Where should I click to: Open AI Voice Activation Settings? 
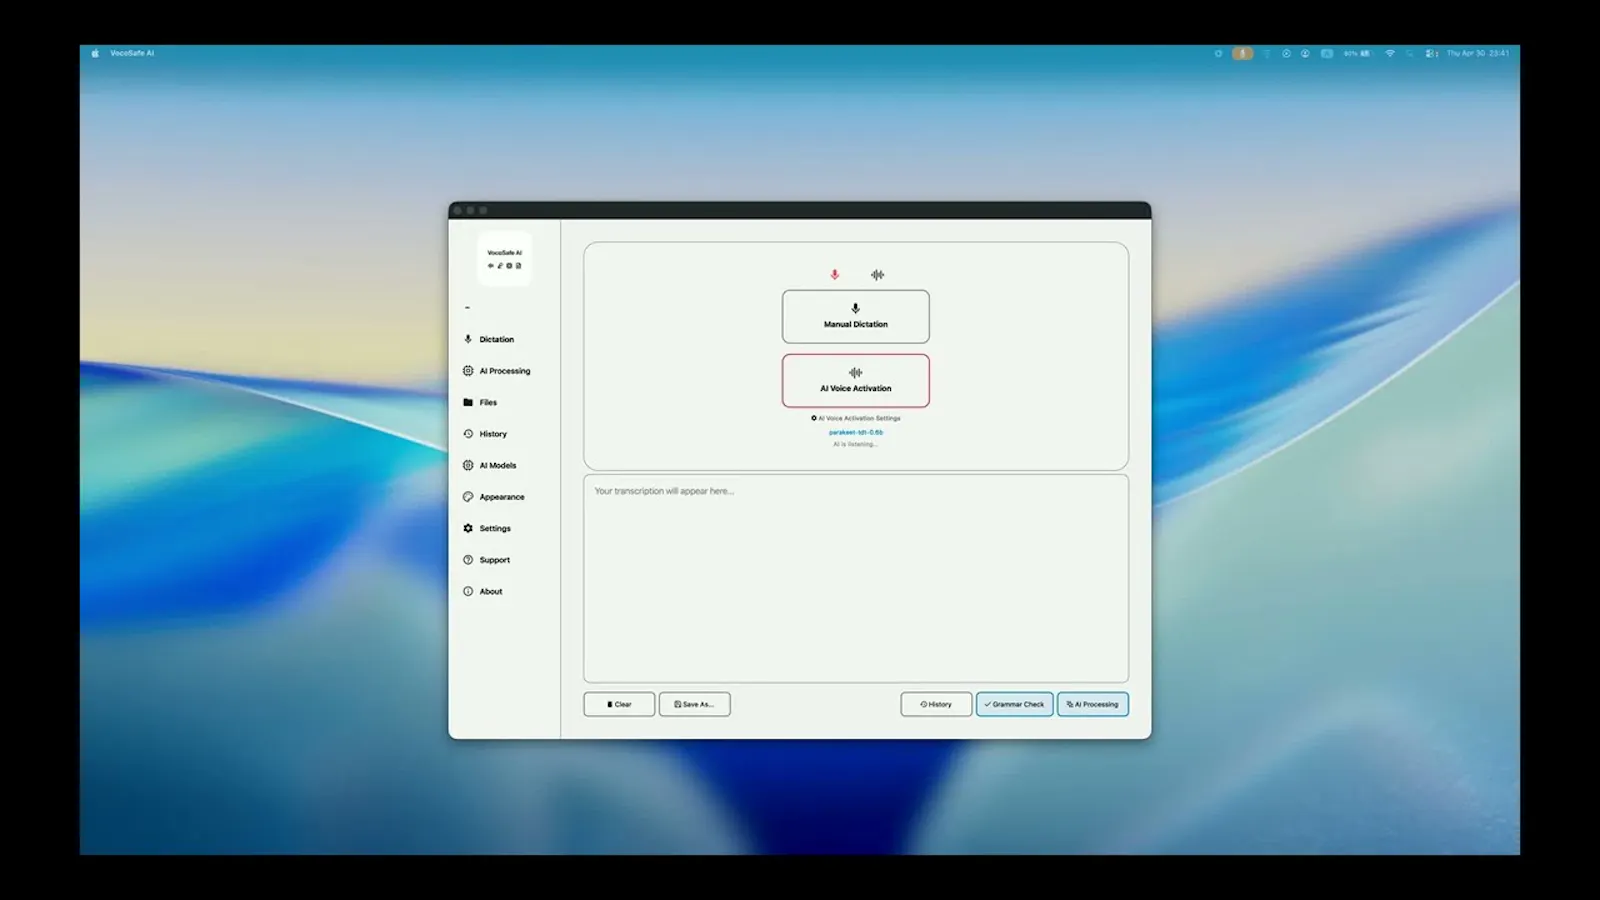coord(856,418)
